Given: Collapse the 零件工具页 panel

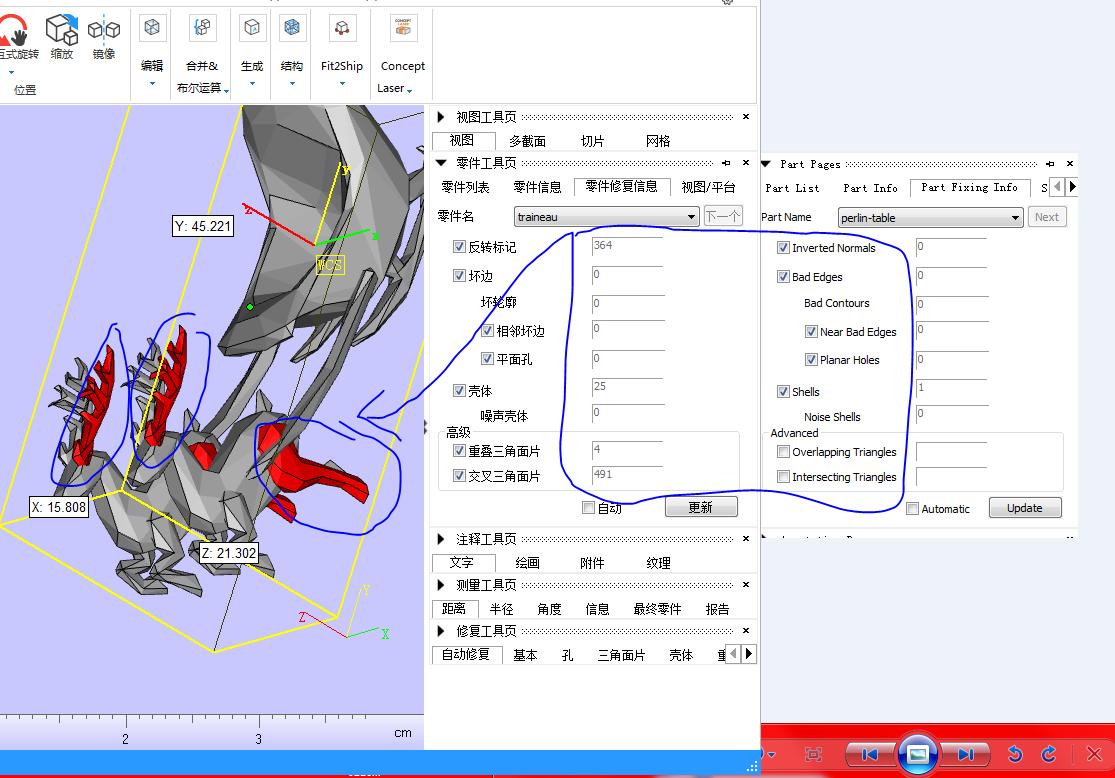Looking at the screenshot, I should click(x=441, y=163).
